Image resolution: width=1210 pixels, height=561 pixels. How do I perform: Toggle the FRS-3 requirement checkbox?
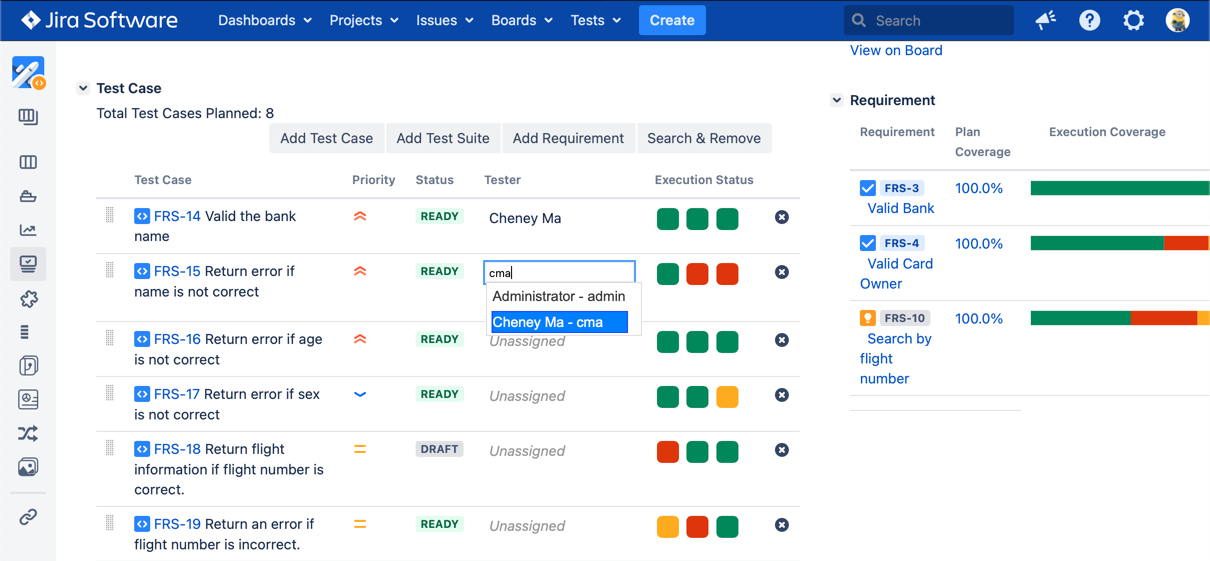[868, 188]
